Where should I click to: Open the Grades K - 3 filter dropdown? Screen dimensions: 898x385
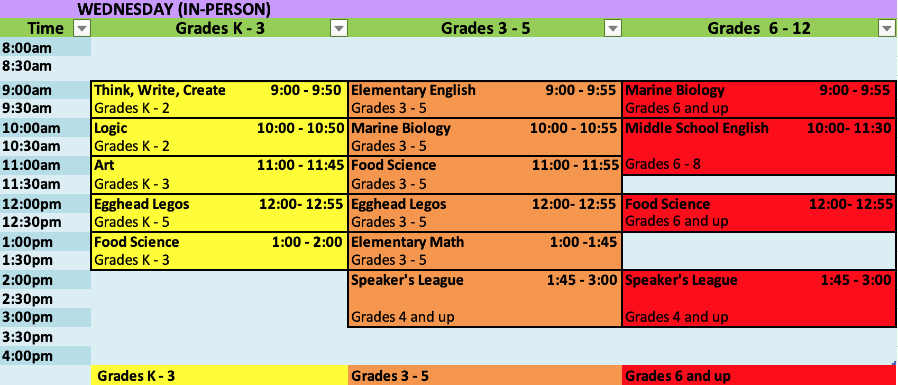tap(340, 28)
